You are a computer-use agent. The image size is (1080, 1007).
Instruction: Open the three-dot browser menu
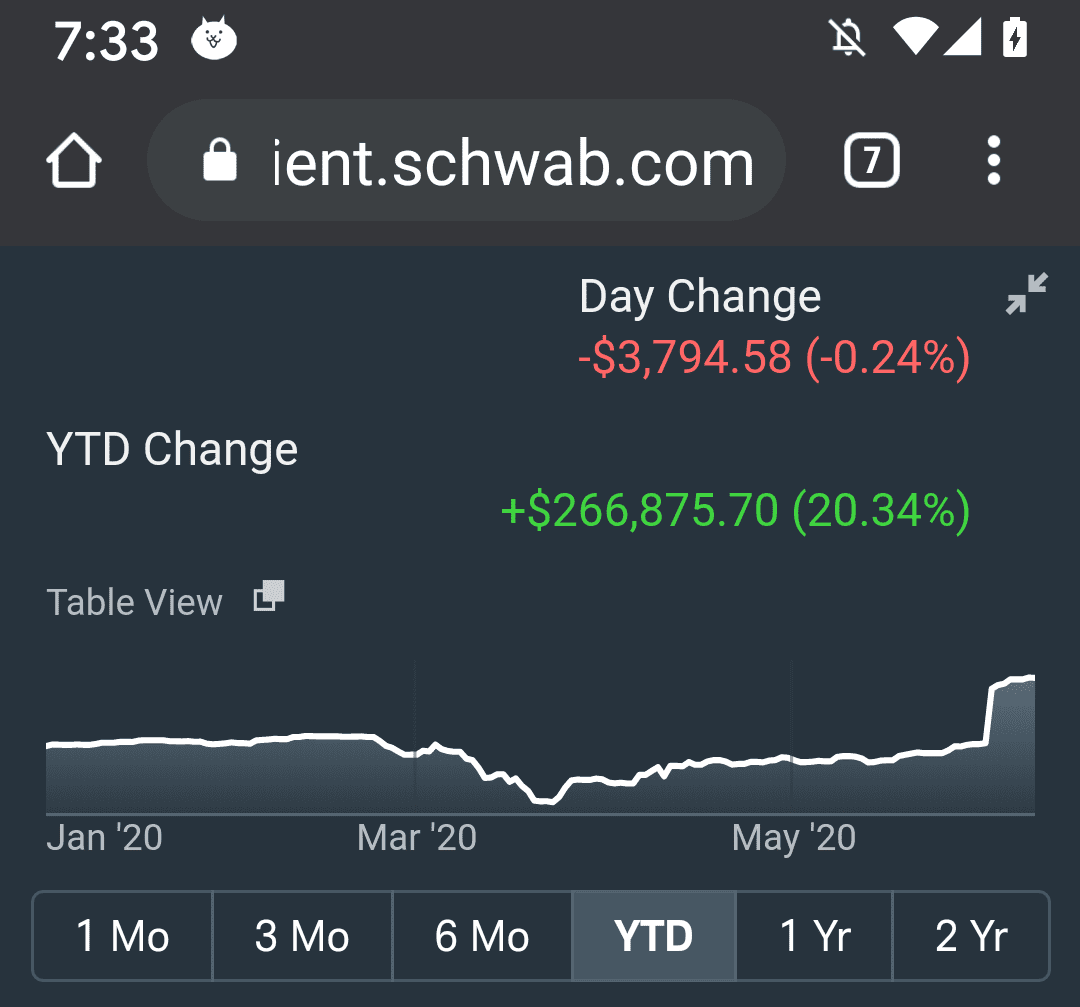pos(993,161)
